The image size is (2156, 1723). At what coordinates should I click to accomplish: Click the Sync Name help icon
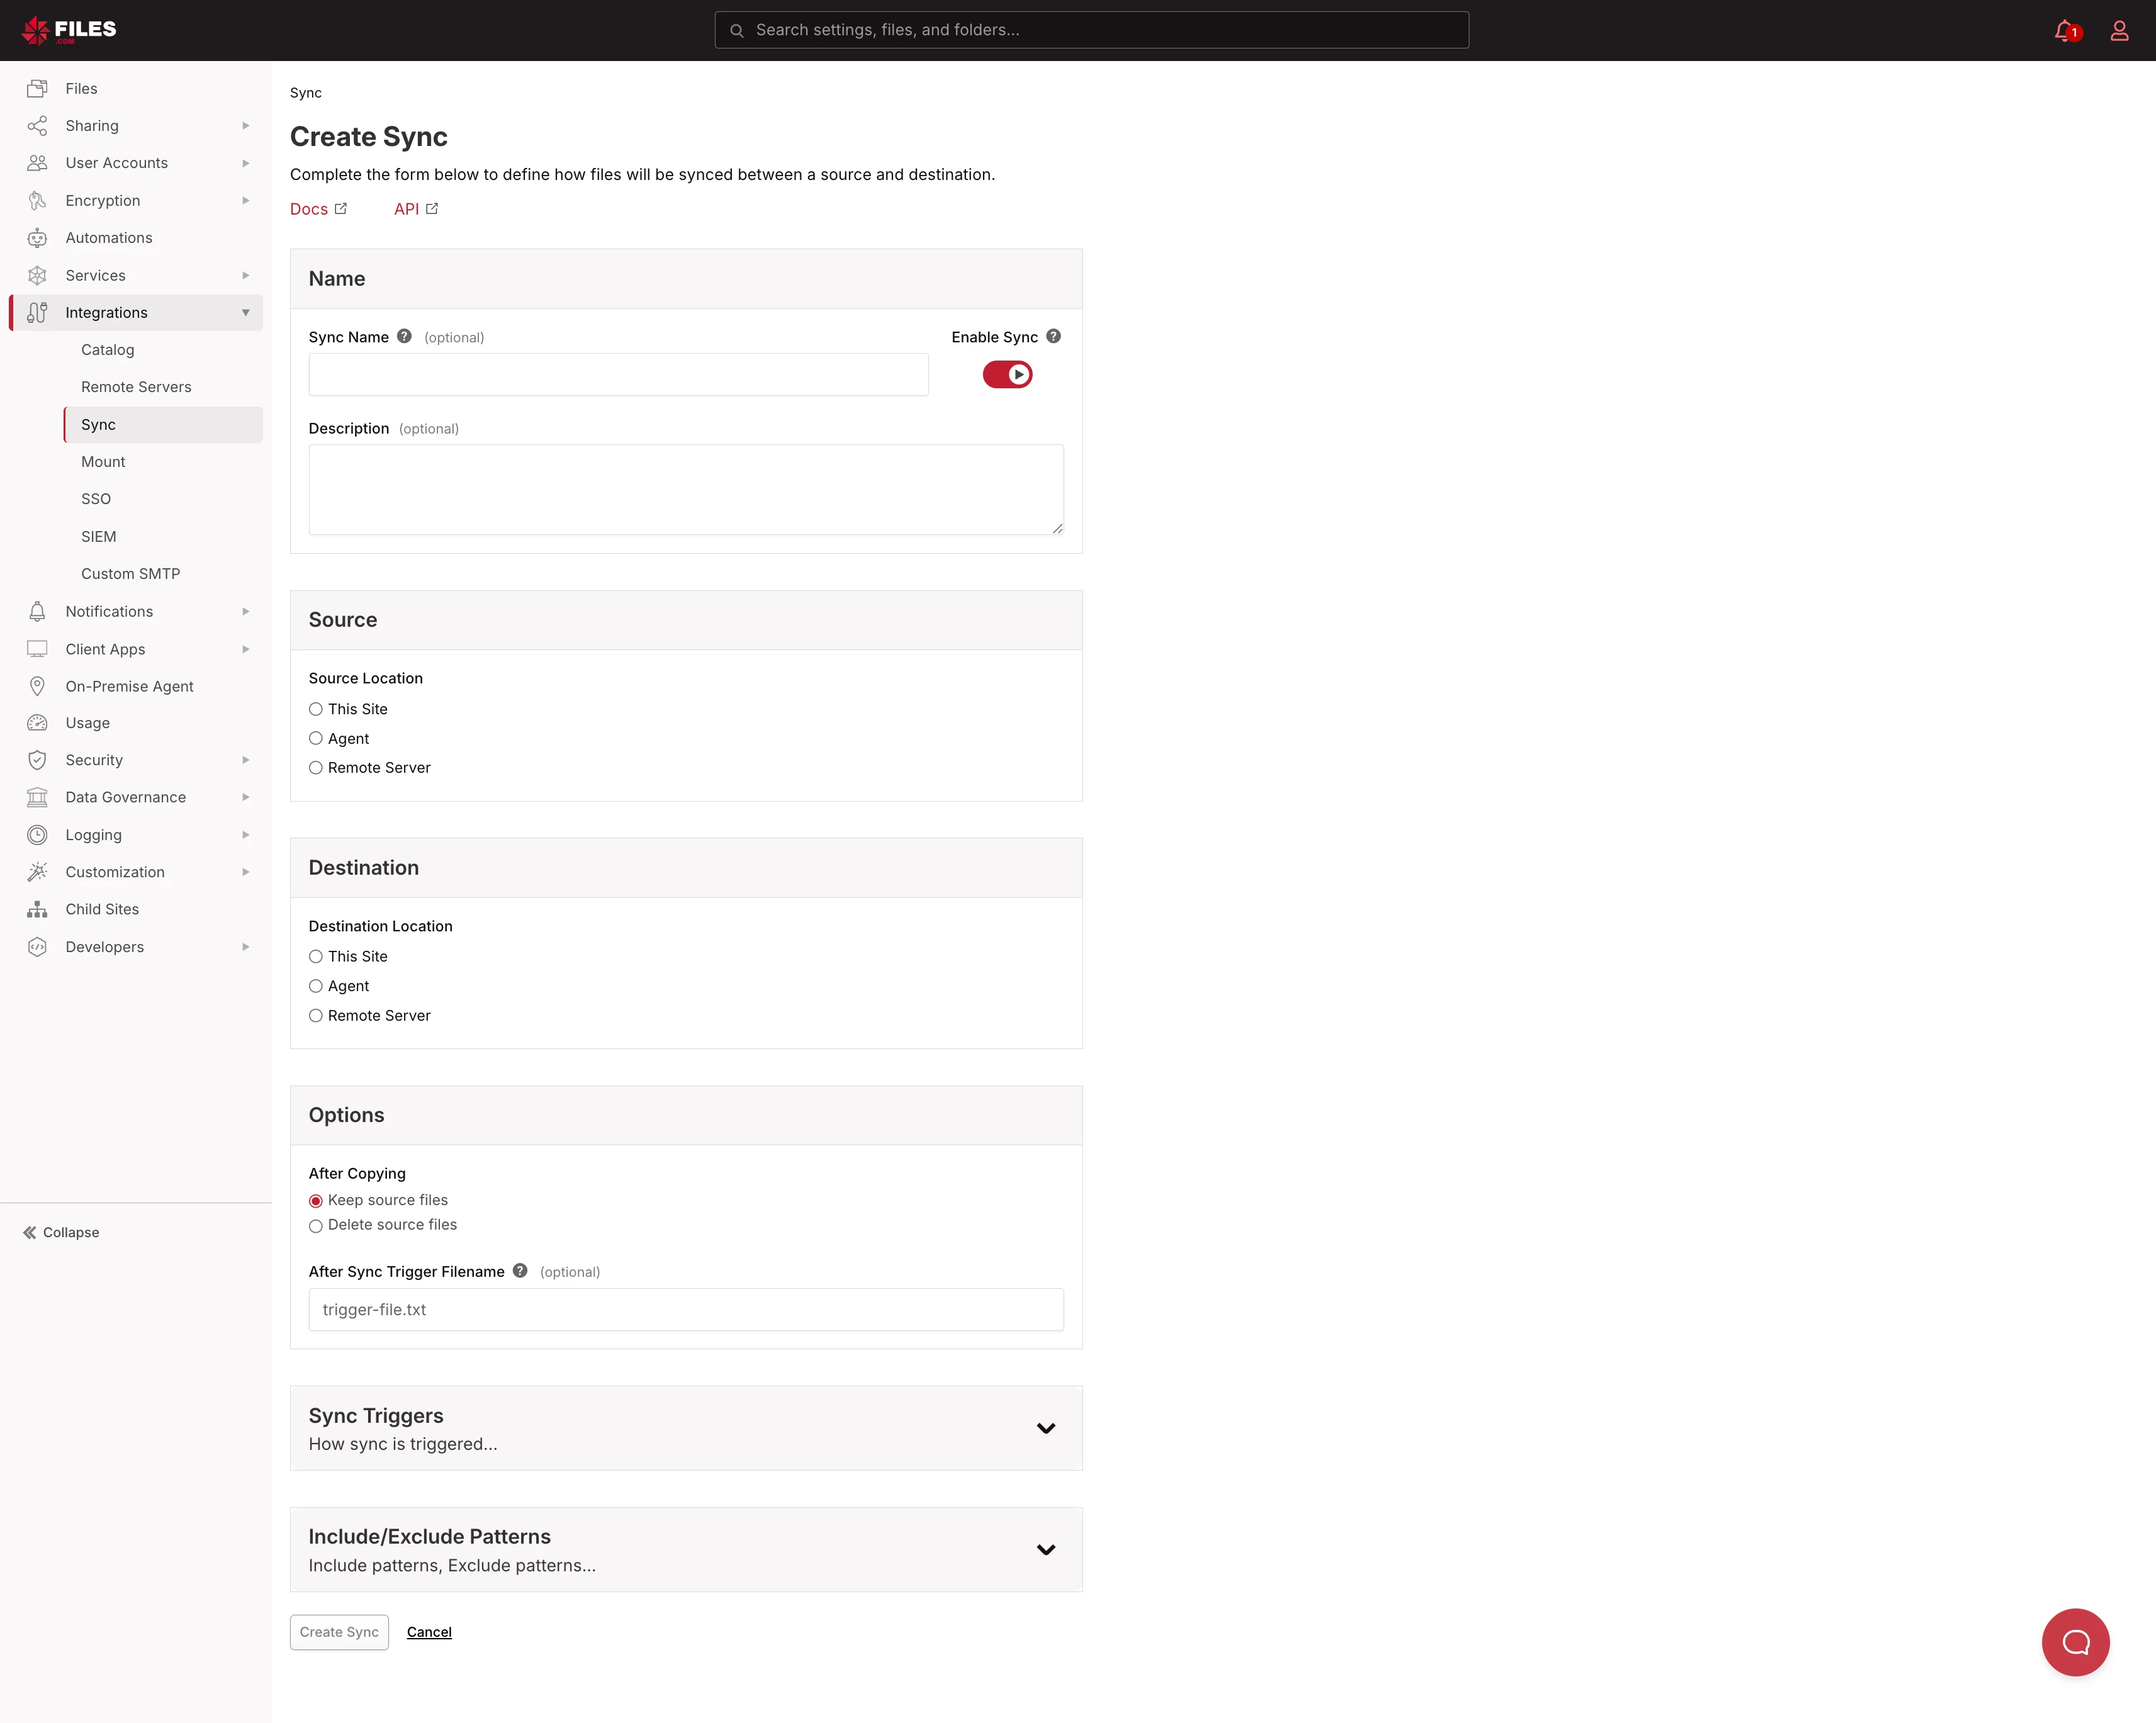(404, 336)
